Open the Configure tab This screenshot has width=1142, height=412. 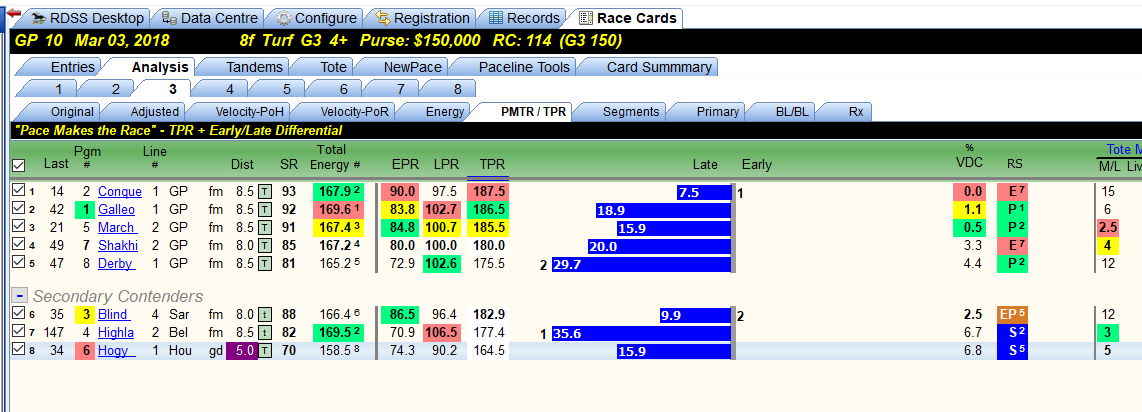(x=317, y=18)
